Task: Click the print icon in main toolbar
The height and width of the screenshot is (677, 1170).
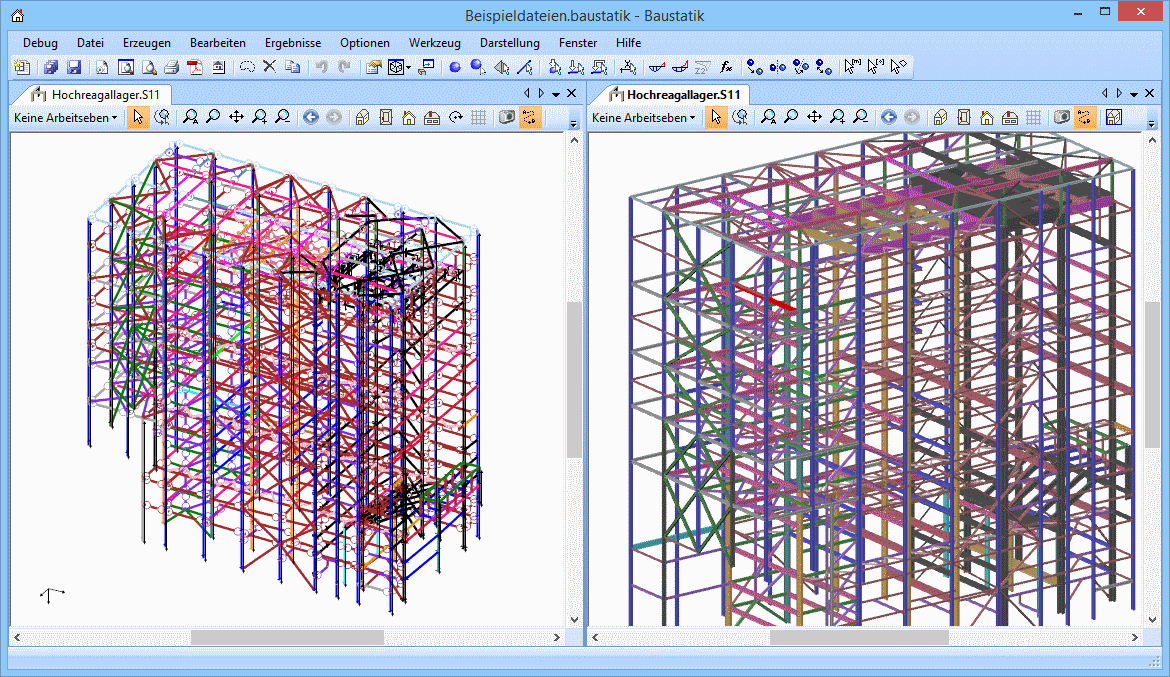Action: (x=171, y=67)
